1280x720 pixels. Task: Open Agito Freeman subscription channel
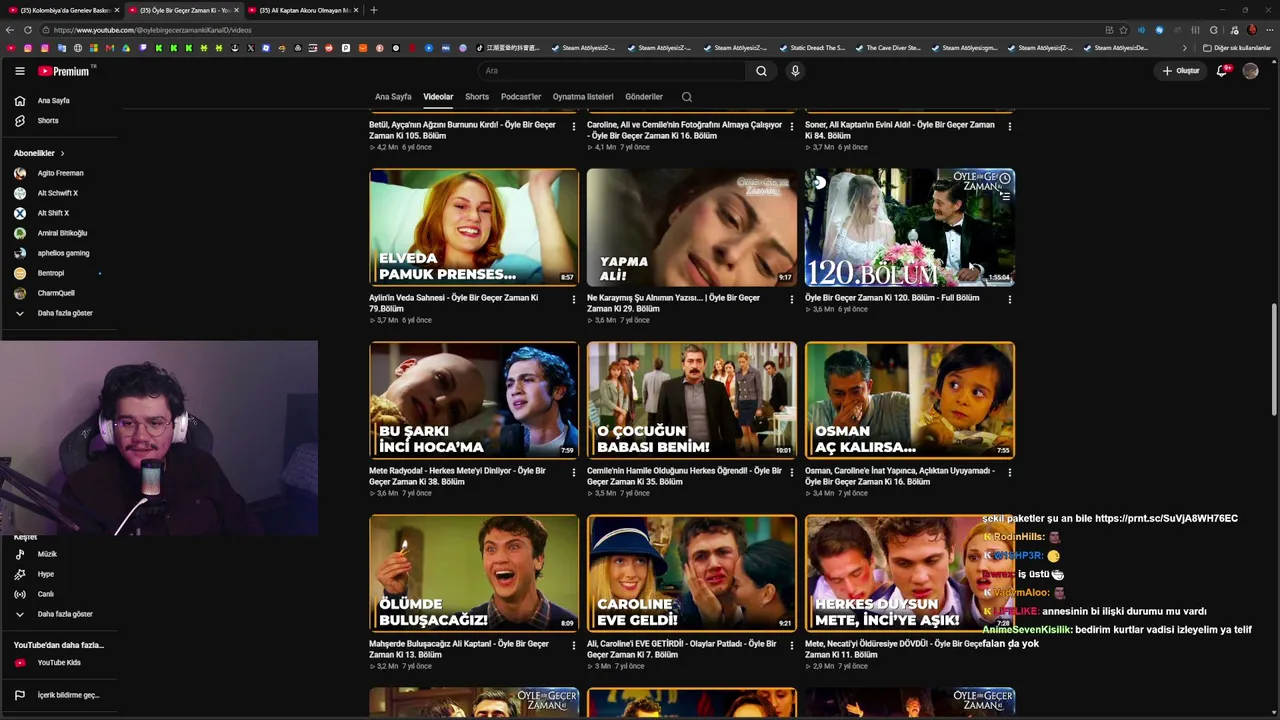pyautogui.click(x=60, y=173)
